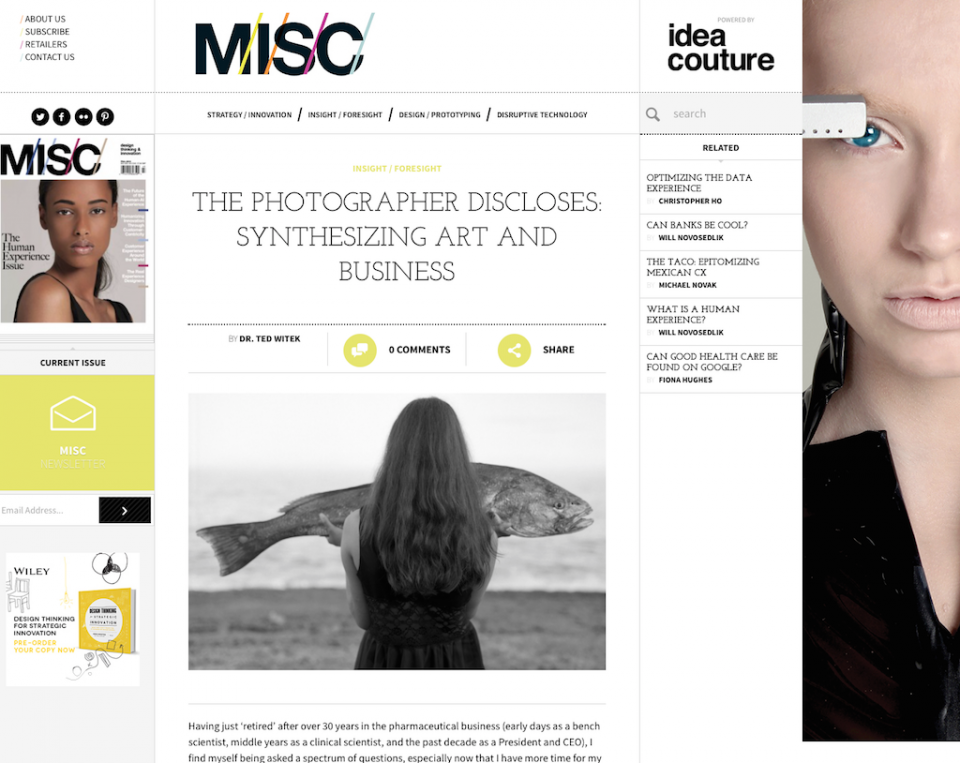Click the yellow comments bubble icon

[x=360, y=350]
